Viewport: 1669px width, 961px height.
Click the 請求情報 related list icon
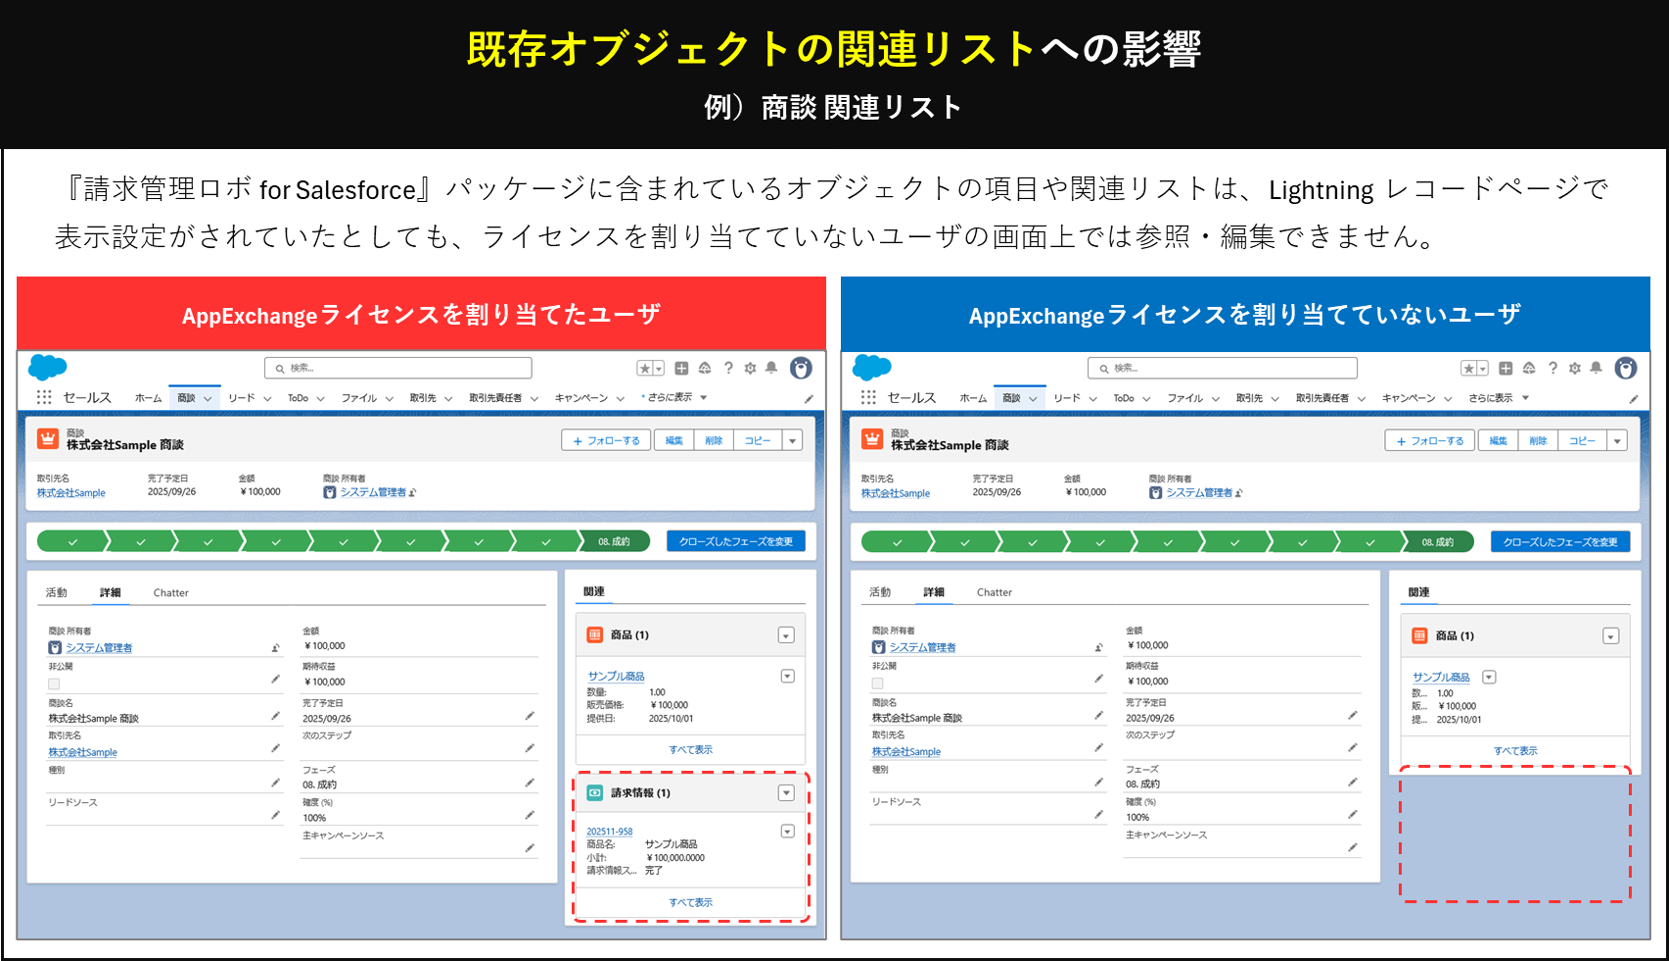coord(595,793)
